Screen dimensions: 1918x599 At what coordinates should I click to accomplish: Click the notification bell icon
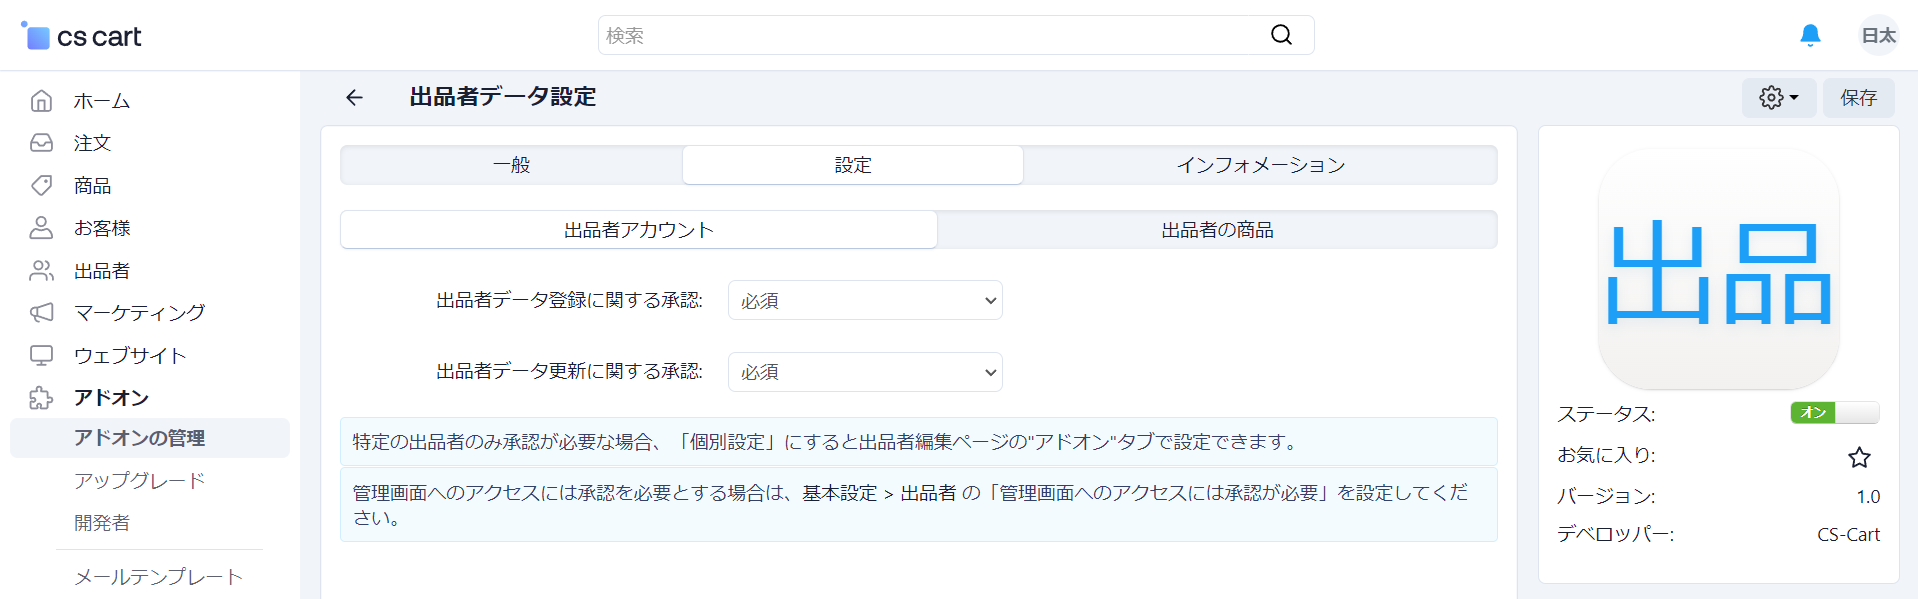pyautogui.click(x=1810, y=36)
